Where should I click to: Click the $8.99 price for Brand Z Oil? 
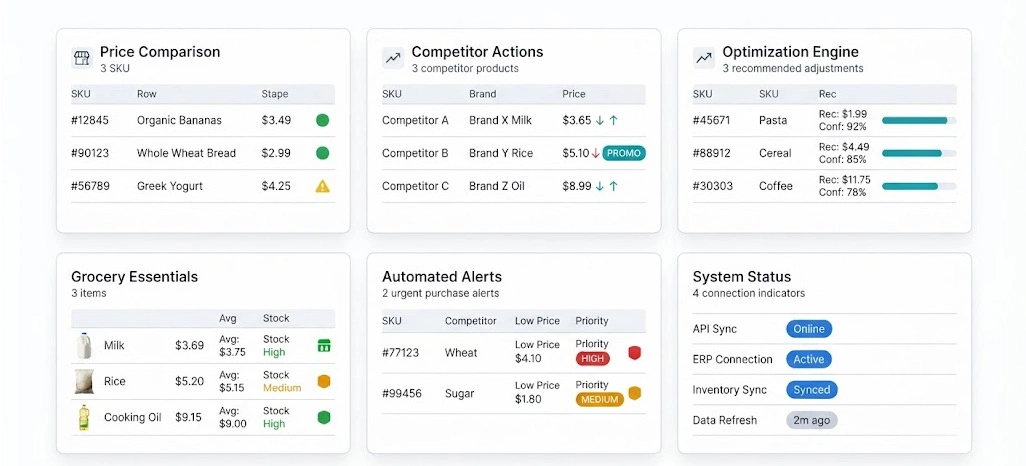pyautogui.click(x=577, y=186)
